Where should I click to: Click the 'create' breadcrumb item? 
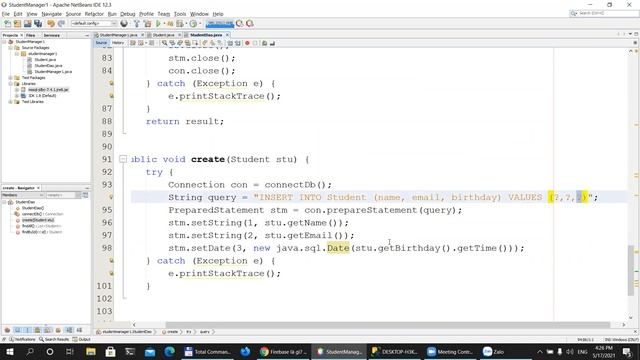click(170, 332)
